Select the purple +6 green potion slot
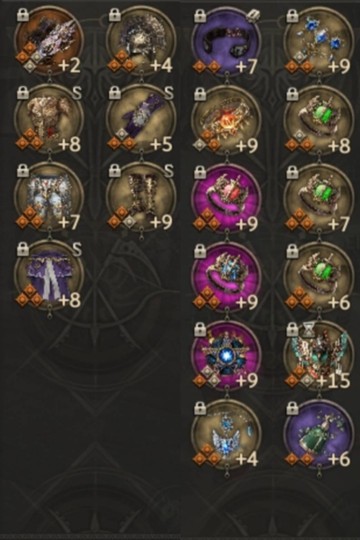 [319, 433]
